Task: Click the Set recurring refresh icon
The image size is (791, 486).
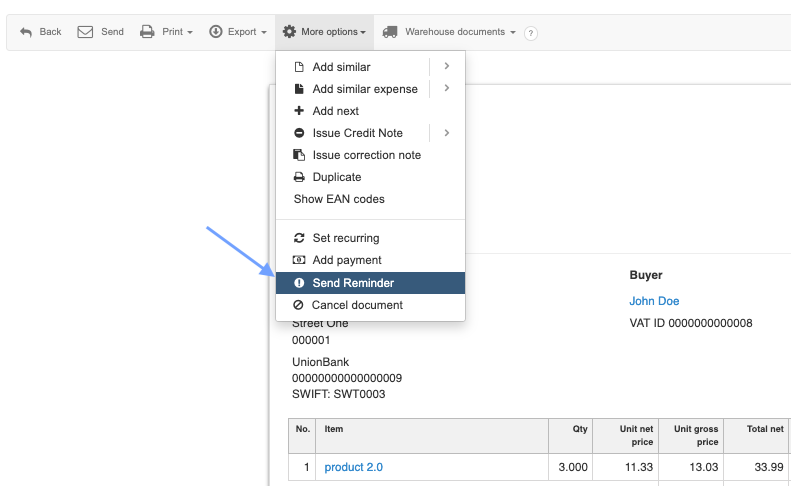Action: 299,238
